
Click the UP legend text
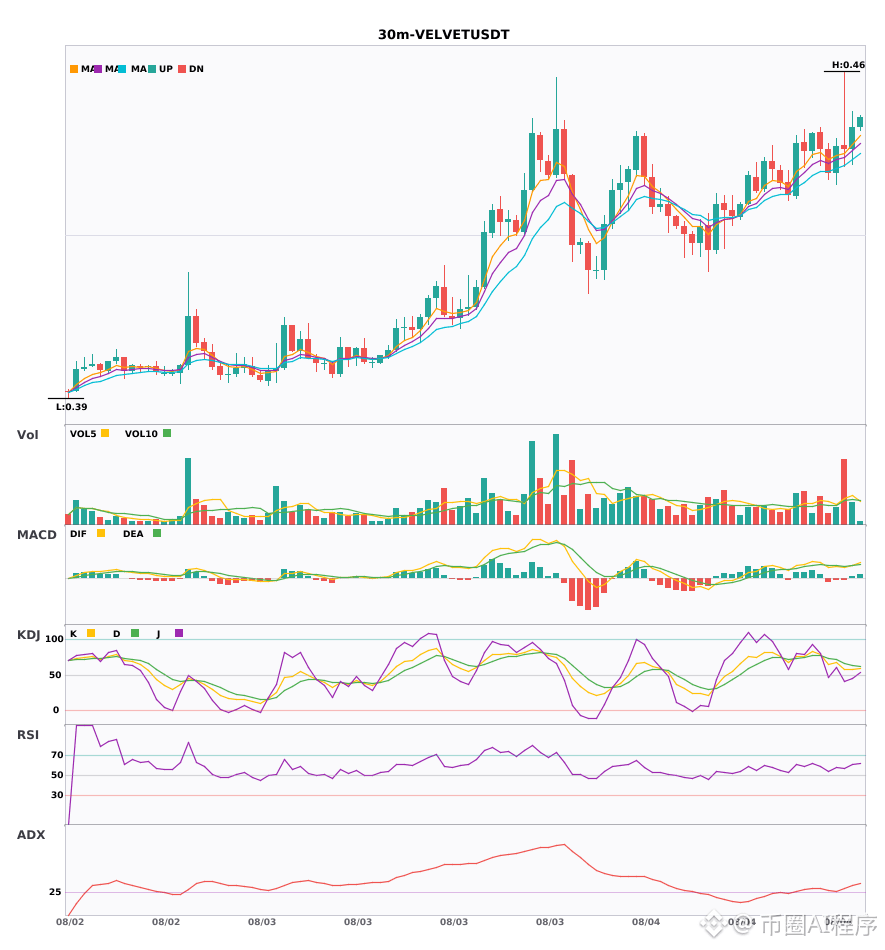(x=166, y=69)
